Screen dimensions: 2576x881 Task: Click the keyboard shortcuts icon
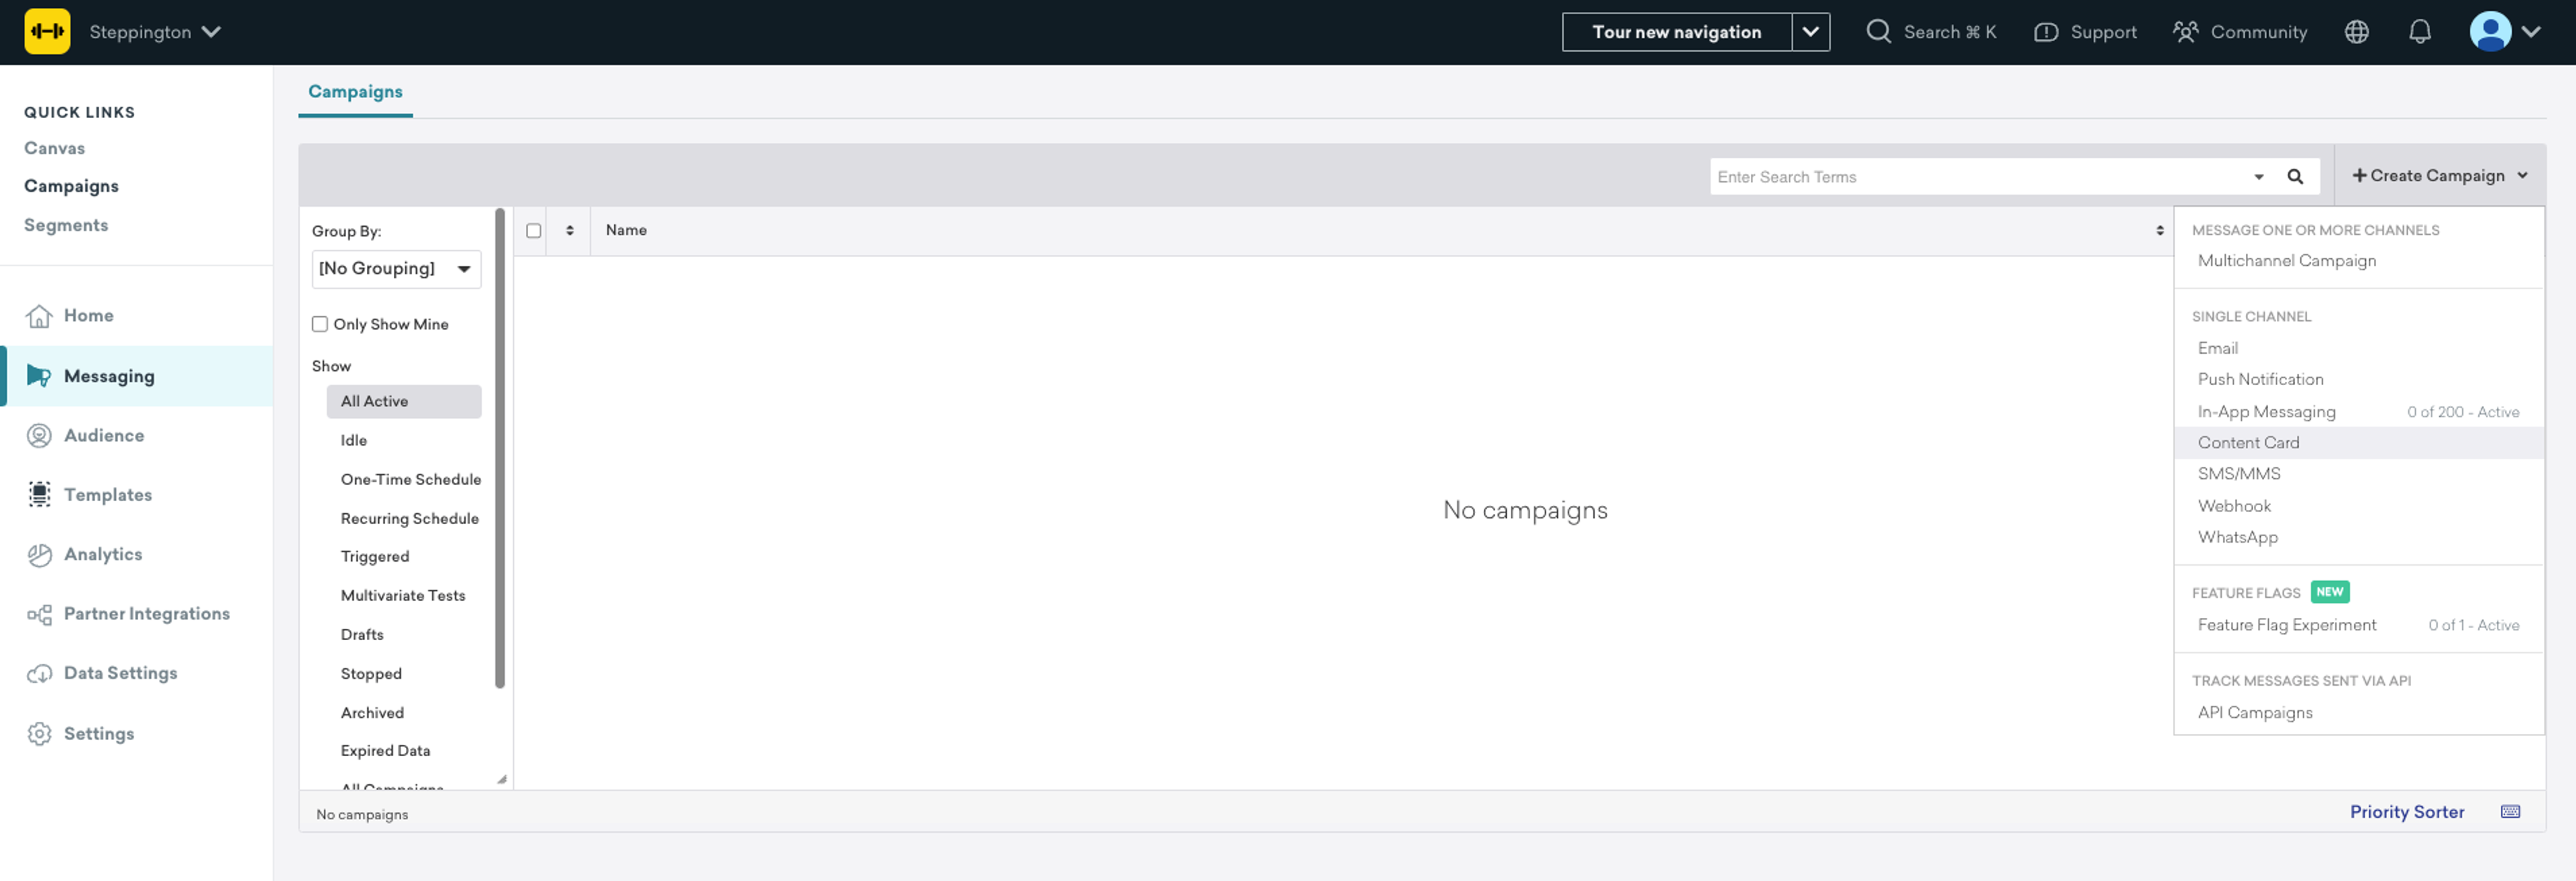[2510, 812]
